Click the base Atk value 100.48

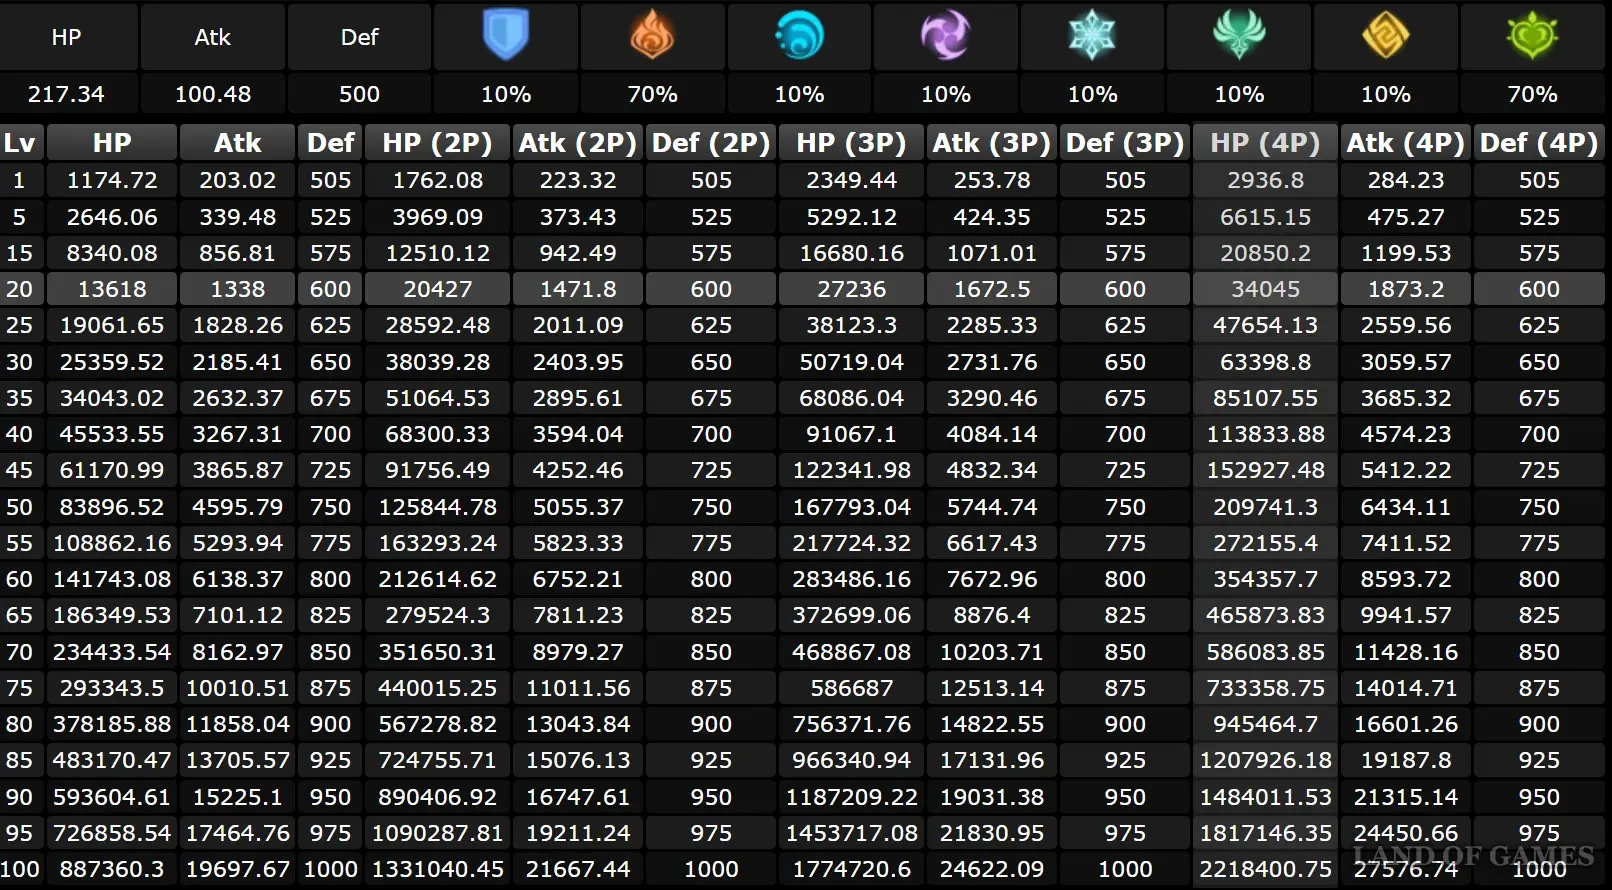point(212,94)
